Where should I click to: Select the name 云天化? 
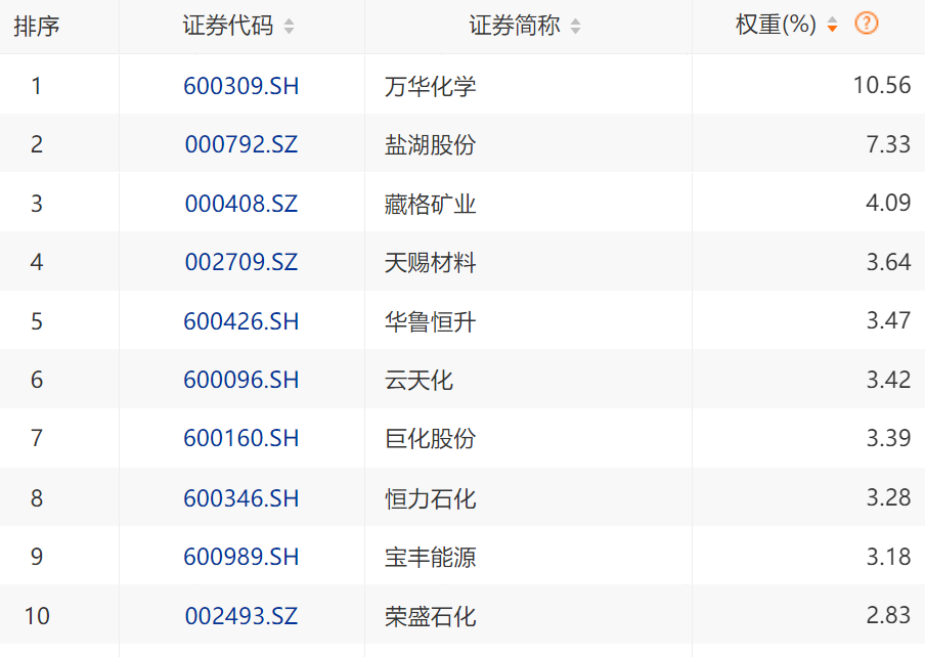[419, 380]
